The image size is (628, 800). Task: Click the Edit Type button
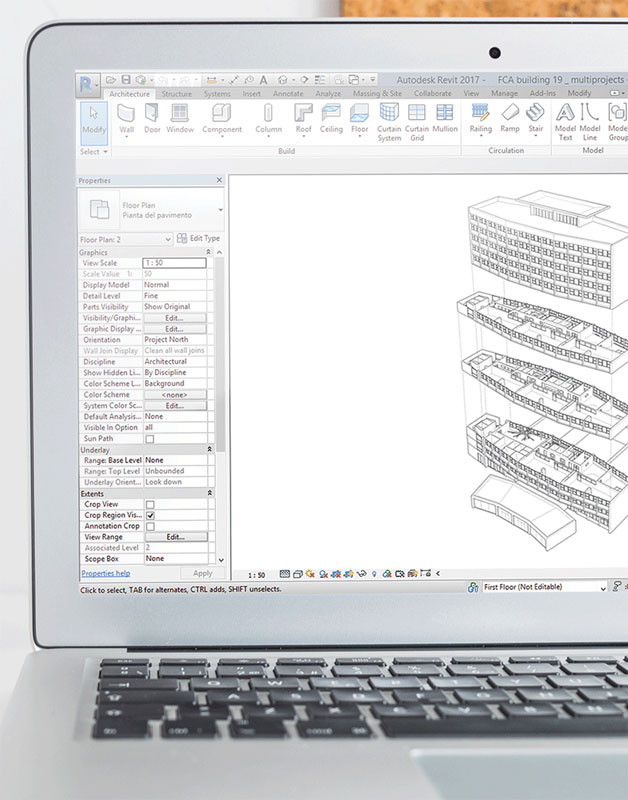[198, 239]
